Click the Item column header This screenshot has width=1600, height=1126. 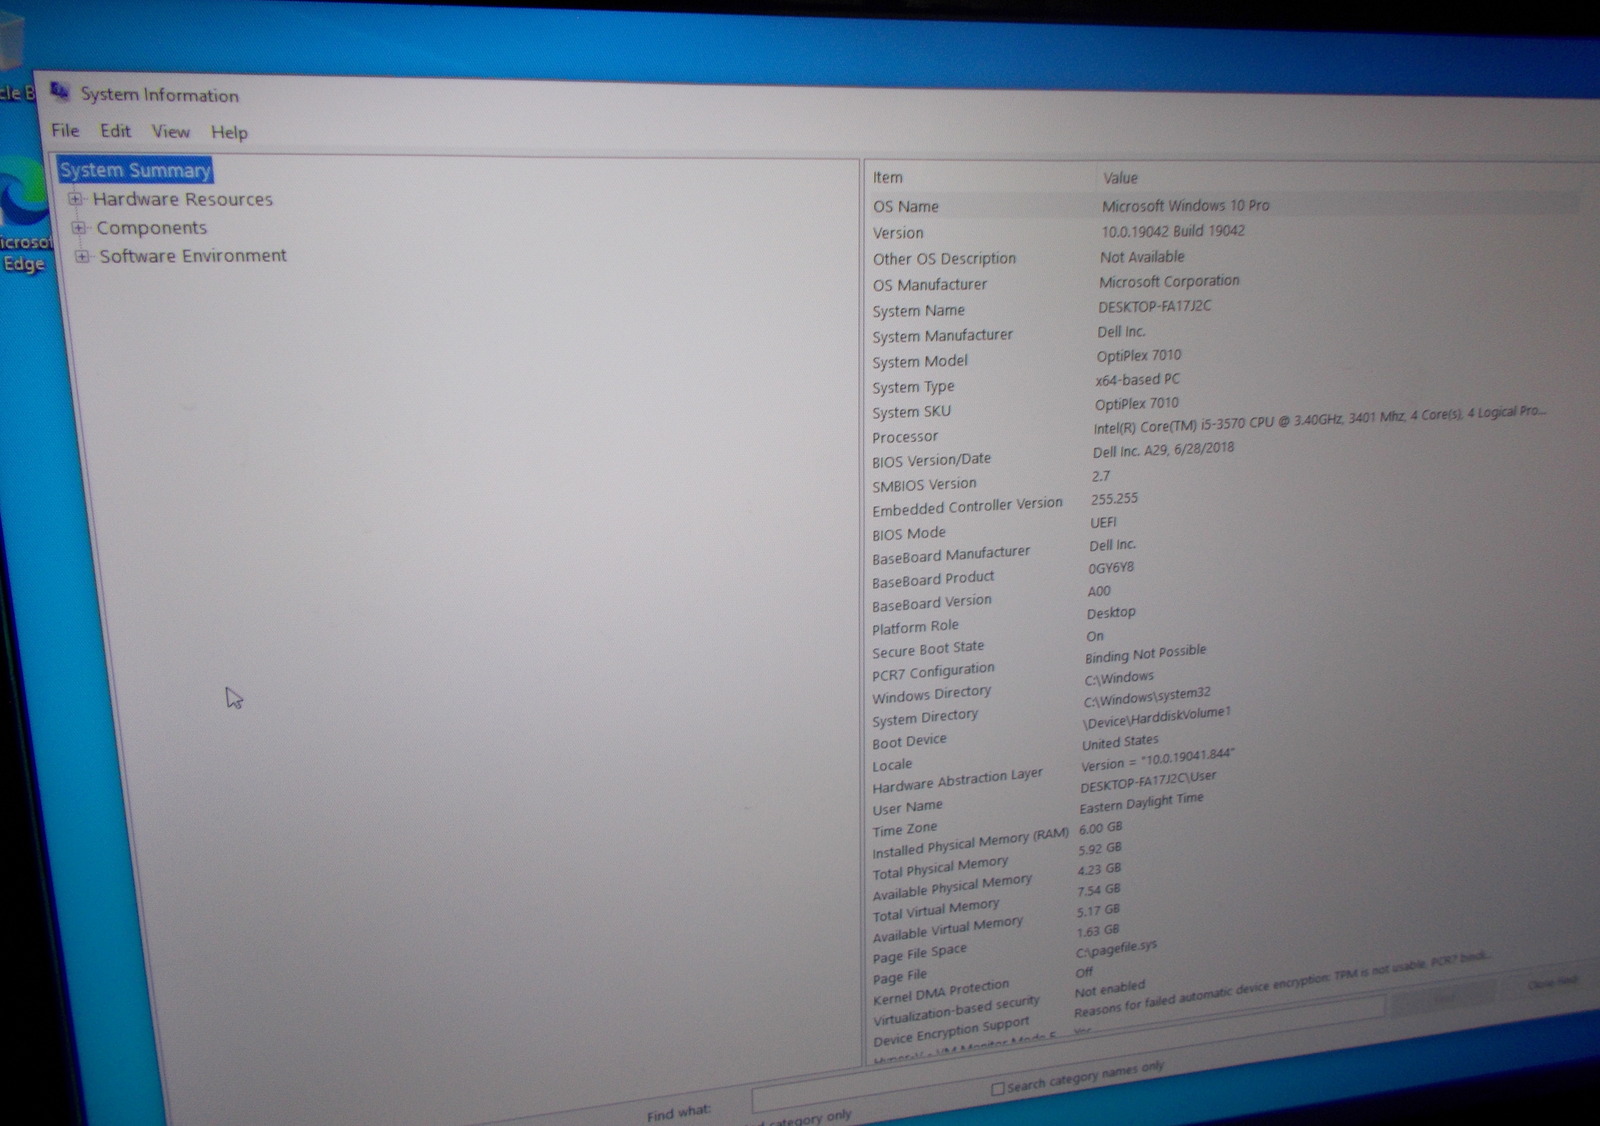pos(887,177)
